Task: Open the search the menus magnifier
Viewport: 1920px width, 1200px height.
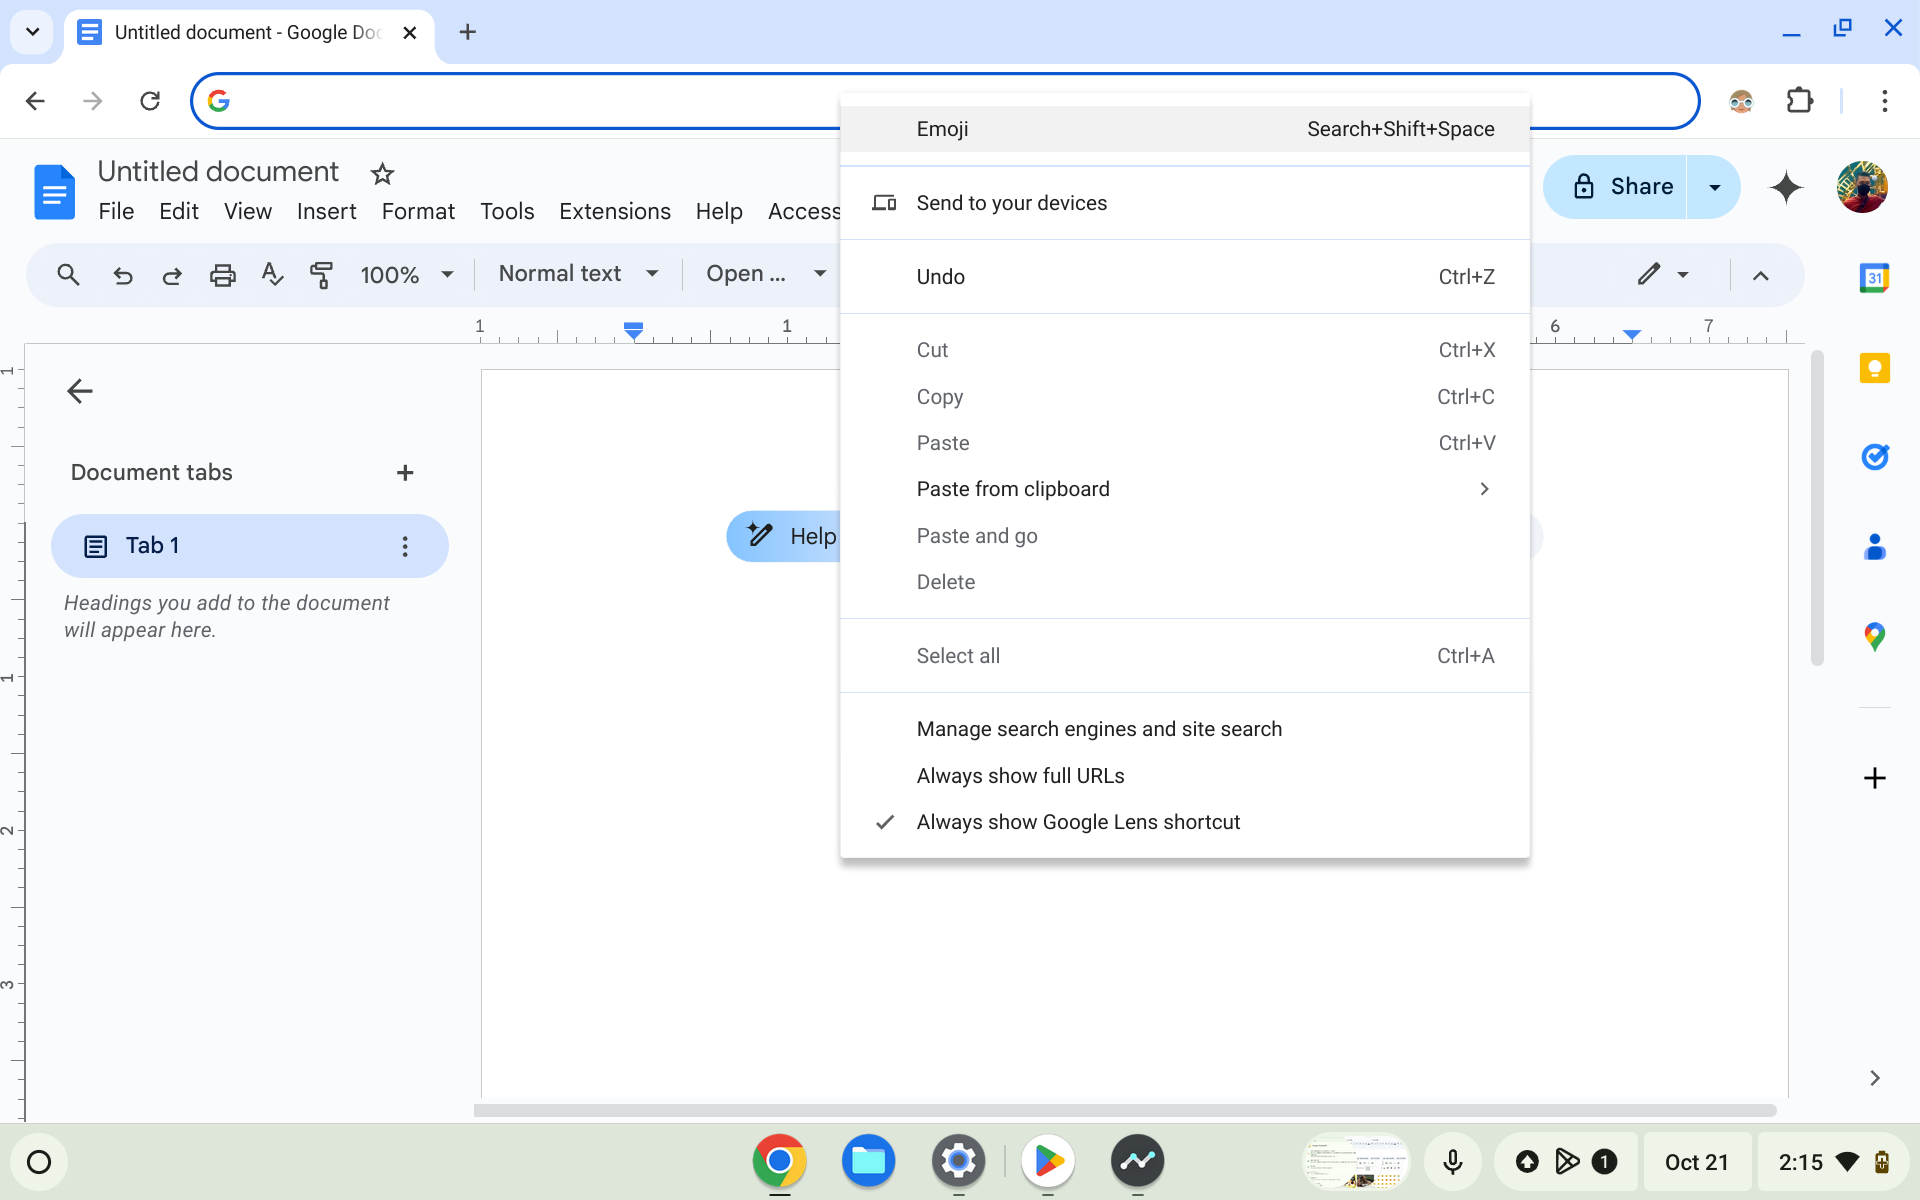Action: pos(68,274)
